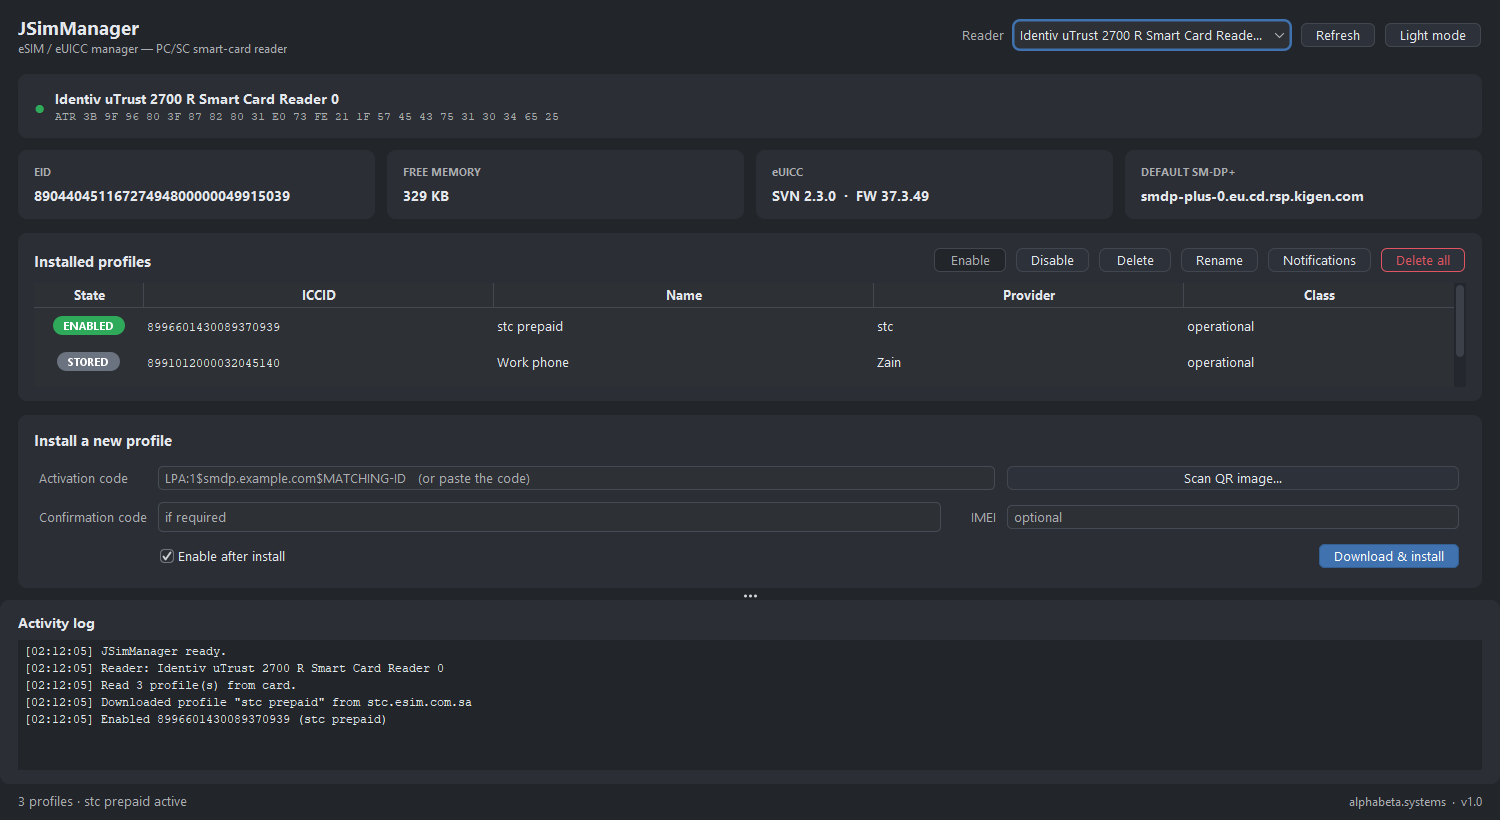
Task: Click the red Delete all button
Action: [x=1422, y=260]
